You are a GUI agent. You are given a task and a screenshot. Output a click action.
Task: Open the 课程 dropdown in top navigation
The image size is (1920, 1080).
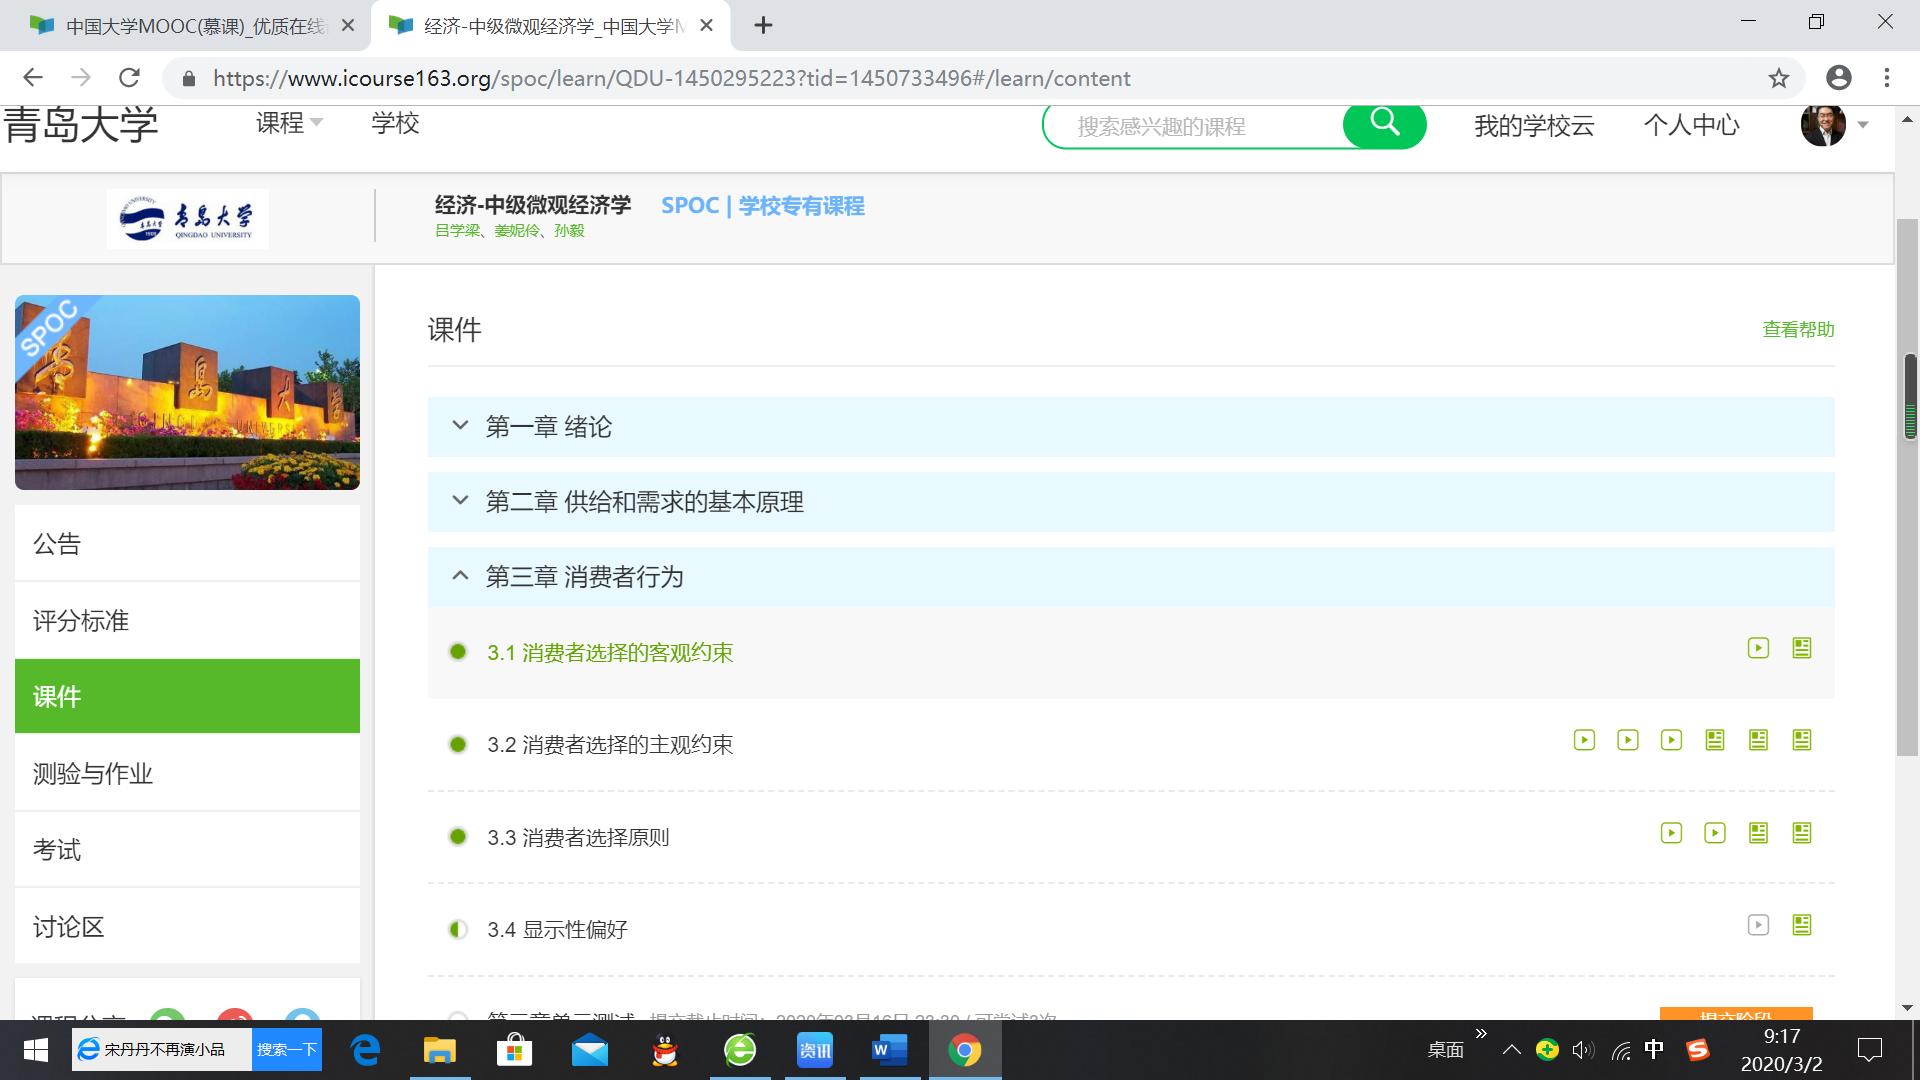(288, 123)
